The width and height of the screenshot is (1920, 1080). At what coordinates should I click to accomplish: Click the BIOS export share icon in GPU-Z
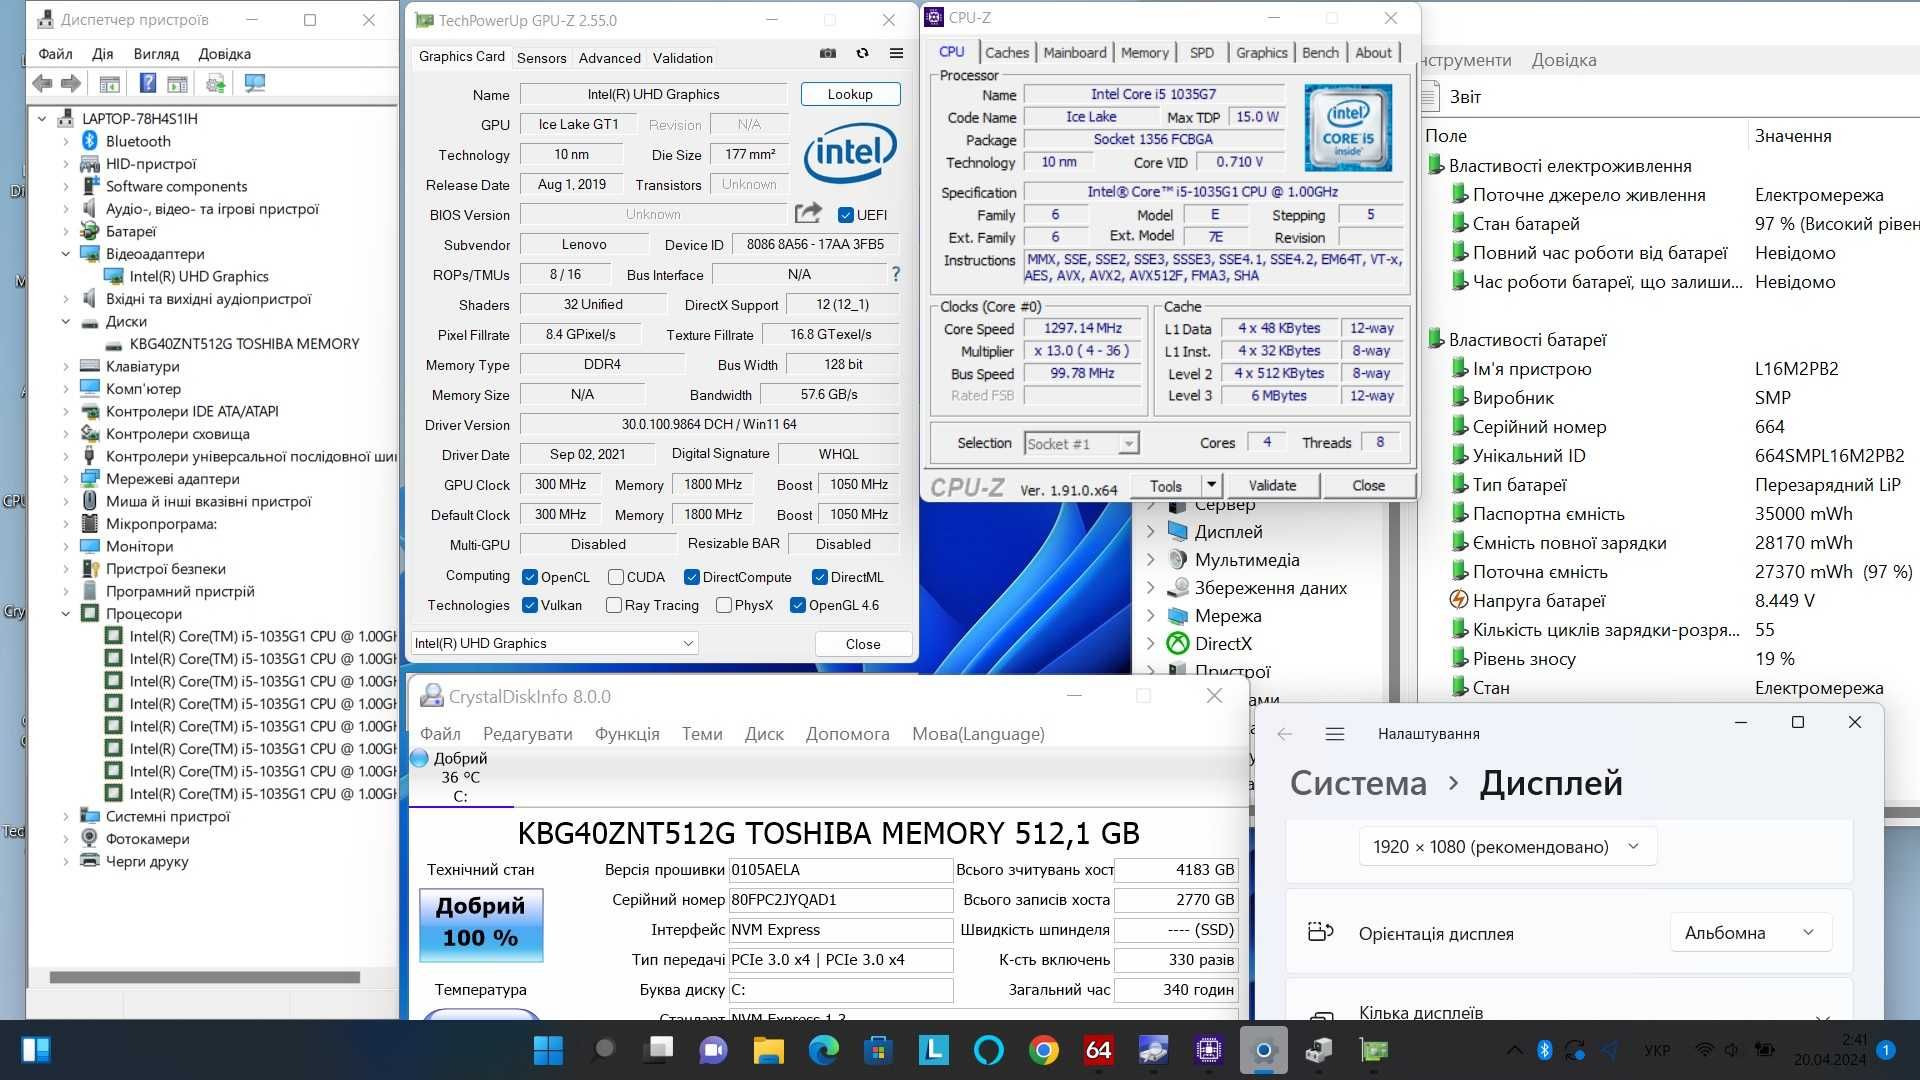pyautogui.click(x=808, y=213)
